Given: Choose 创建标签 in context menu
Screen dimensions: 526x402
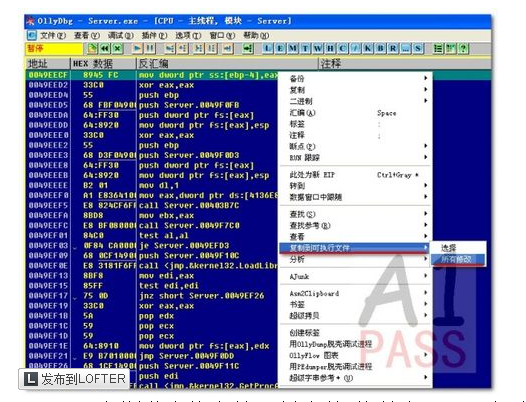Looking at the screenshot, I should tap(356, 333).
